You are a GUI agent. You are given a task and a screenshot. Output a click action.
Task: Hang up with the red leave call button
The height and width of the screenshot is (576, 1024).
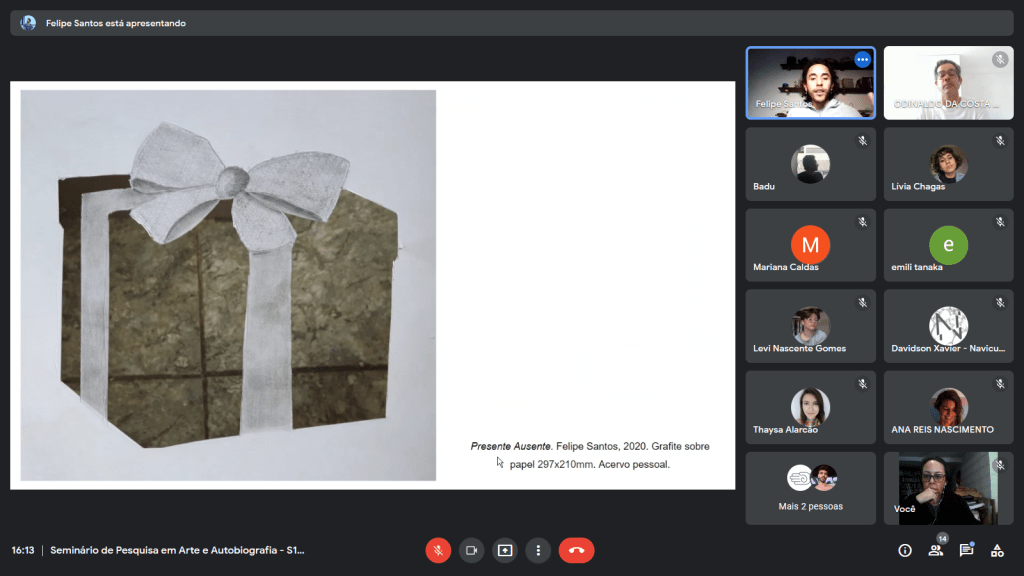pyautogui.click(x=576, y=550)
